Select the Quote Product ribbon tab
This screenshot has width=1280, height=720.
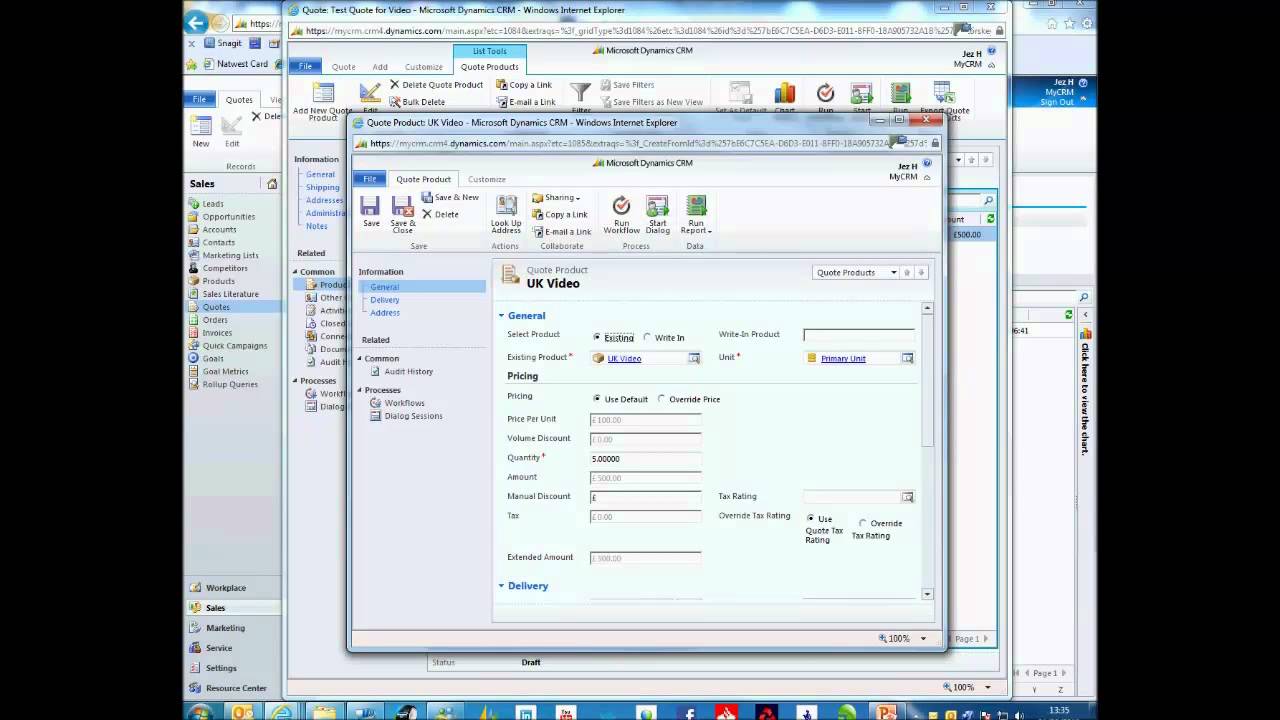tap(423, 179)
